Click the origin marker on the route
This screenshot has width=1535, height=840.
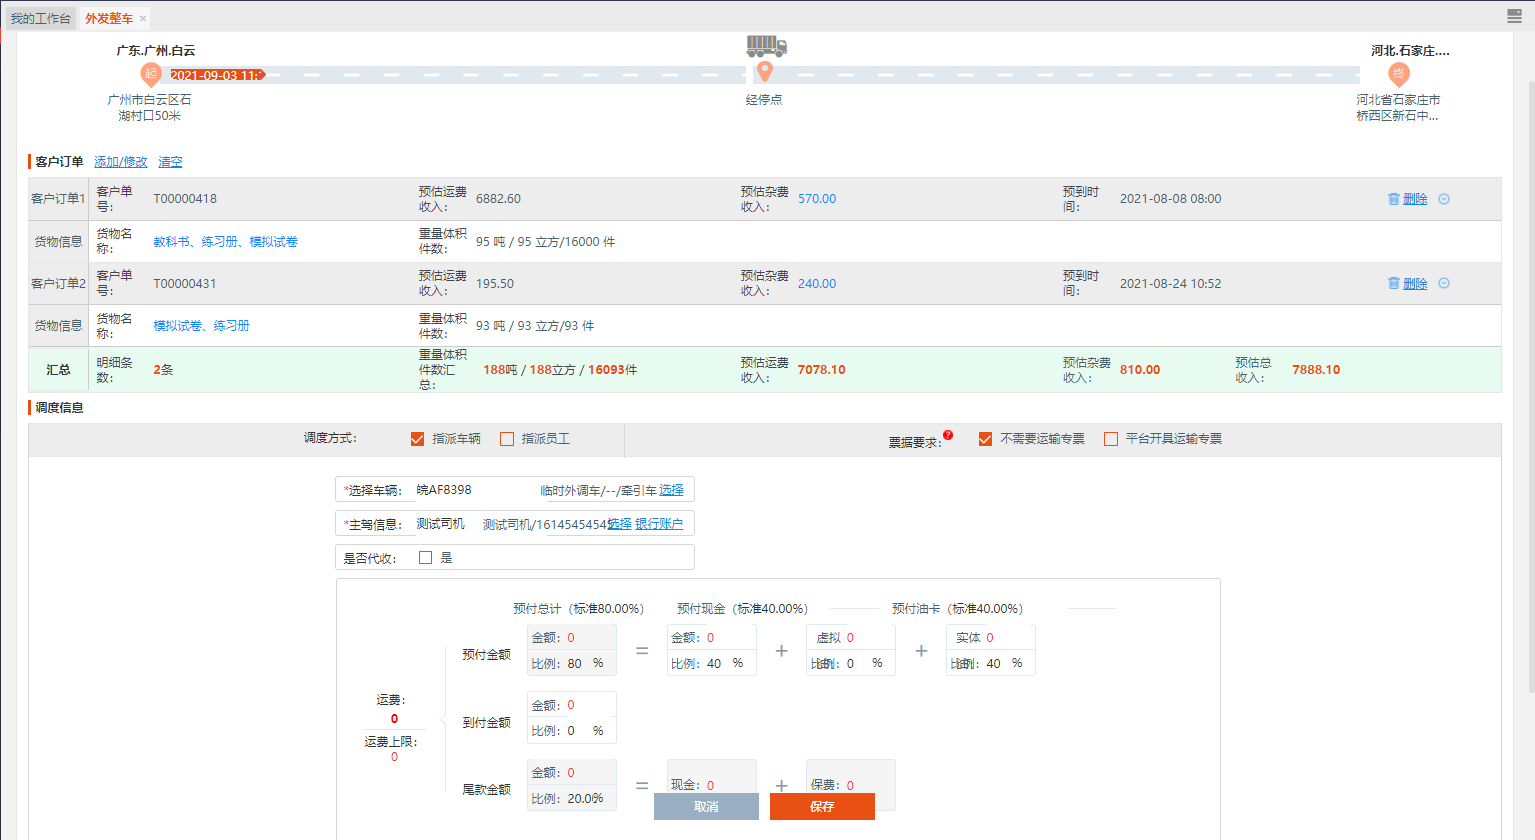pyautogui.click(x=150, y=73)
